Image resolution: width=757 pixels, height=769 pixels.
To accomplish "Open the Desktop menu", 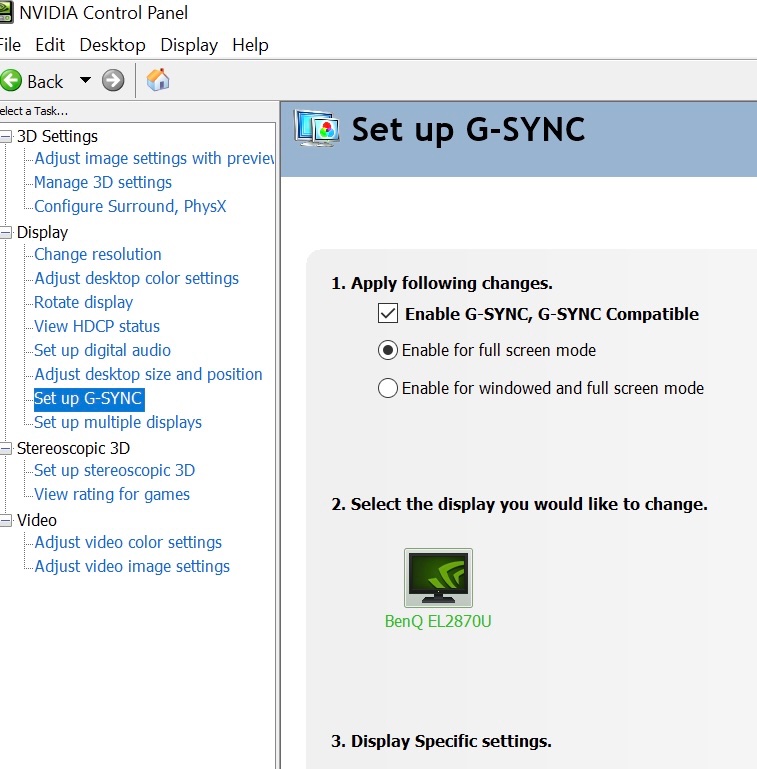I will (x=112, y=45).
